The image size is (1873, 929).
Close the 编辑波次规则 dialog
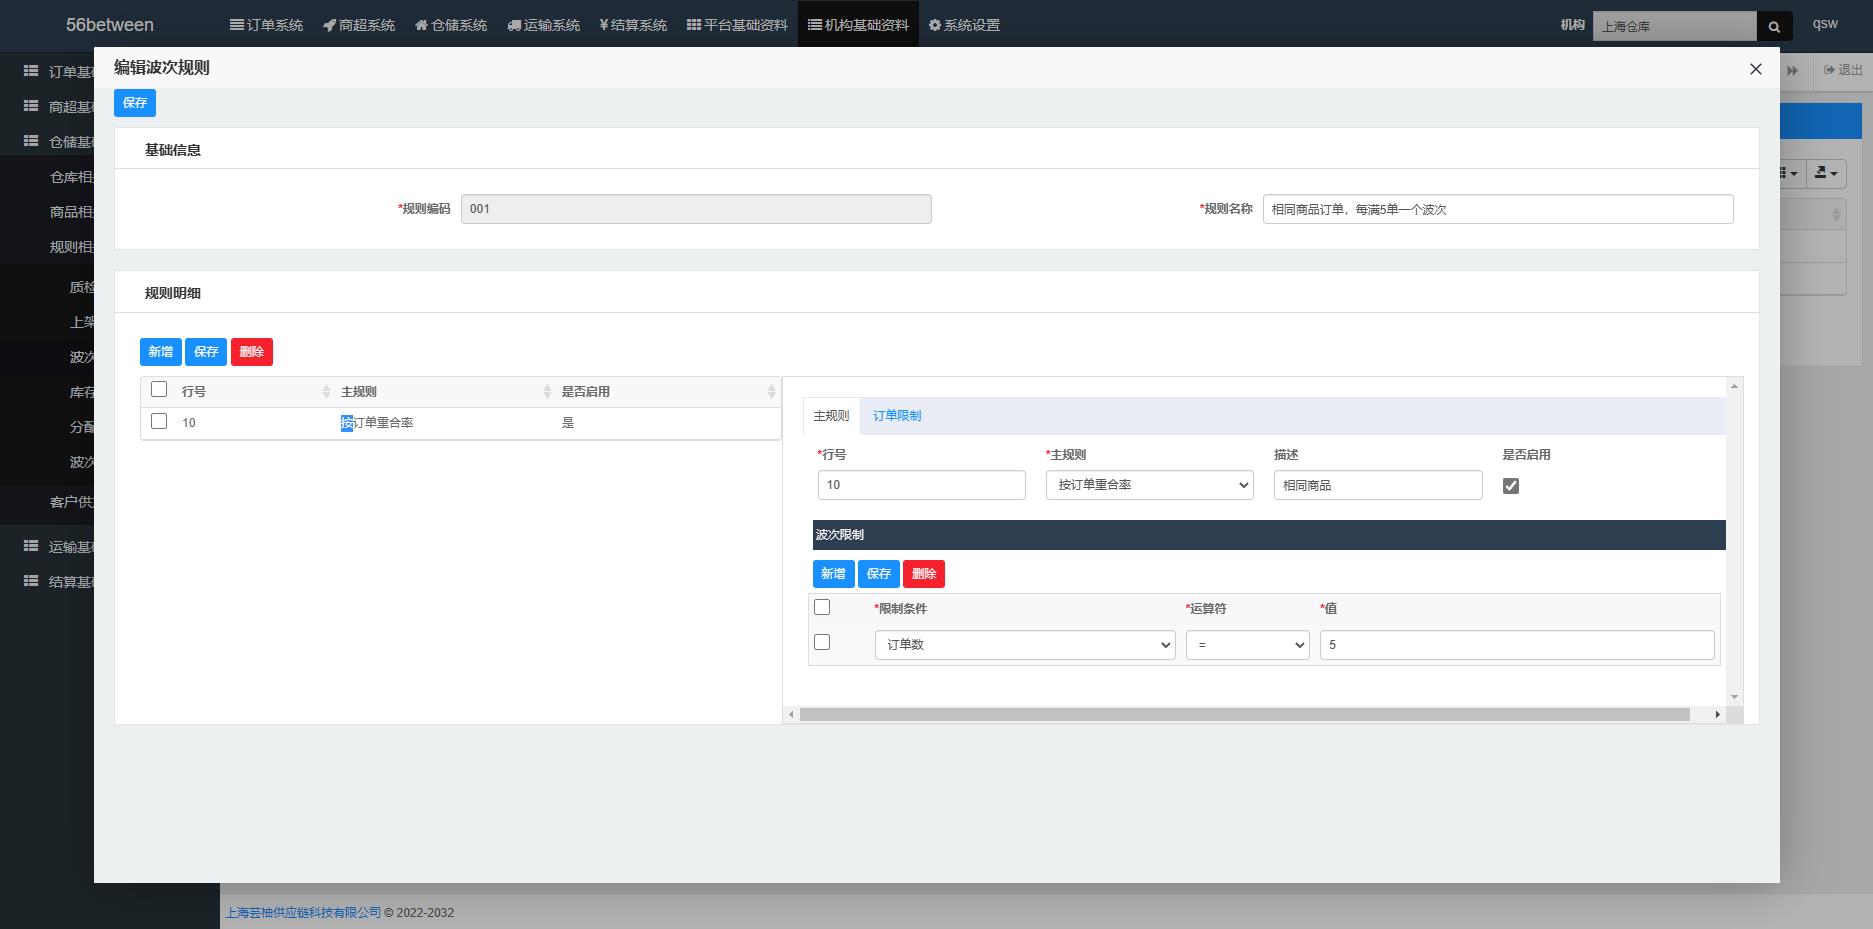[x=1755, y=69]
